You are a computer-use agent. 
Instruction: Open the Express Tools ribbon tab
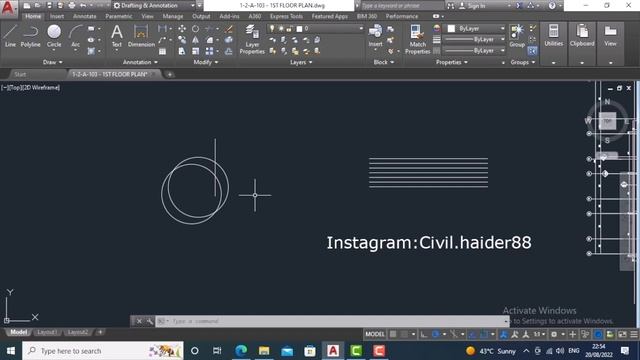(286, 16)
